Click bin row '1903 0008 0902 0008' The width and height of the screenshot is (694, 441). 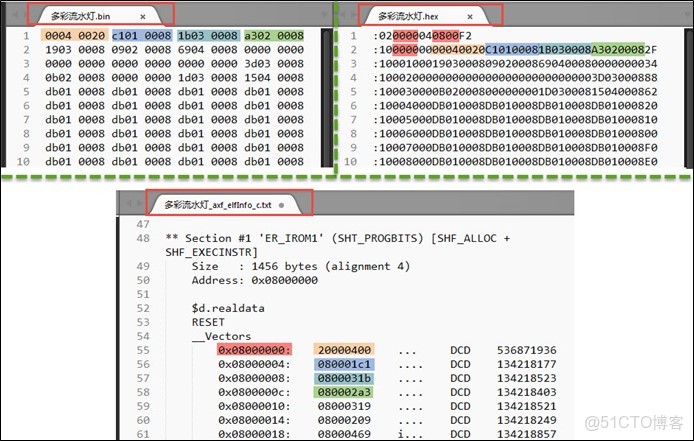click(x=174, y=50)
